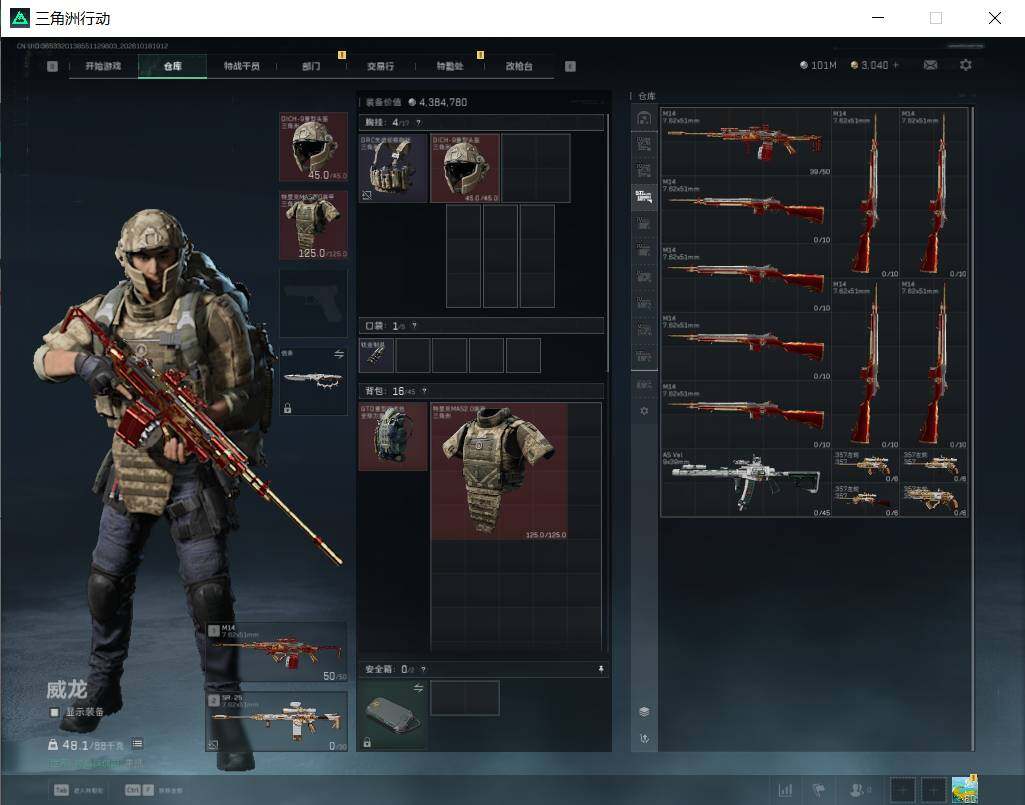The width and height of the screenshot is (1025, 805).
Task: Click the safe box swap arrows icon
Action: point(418,688)
